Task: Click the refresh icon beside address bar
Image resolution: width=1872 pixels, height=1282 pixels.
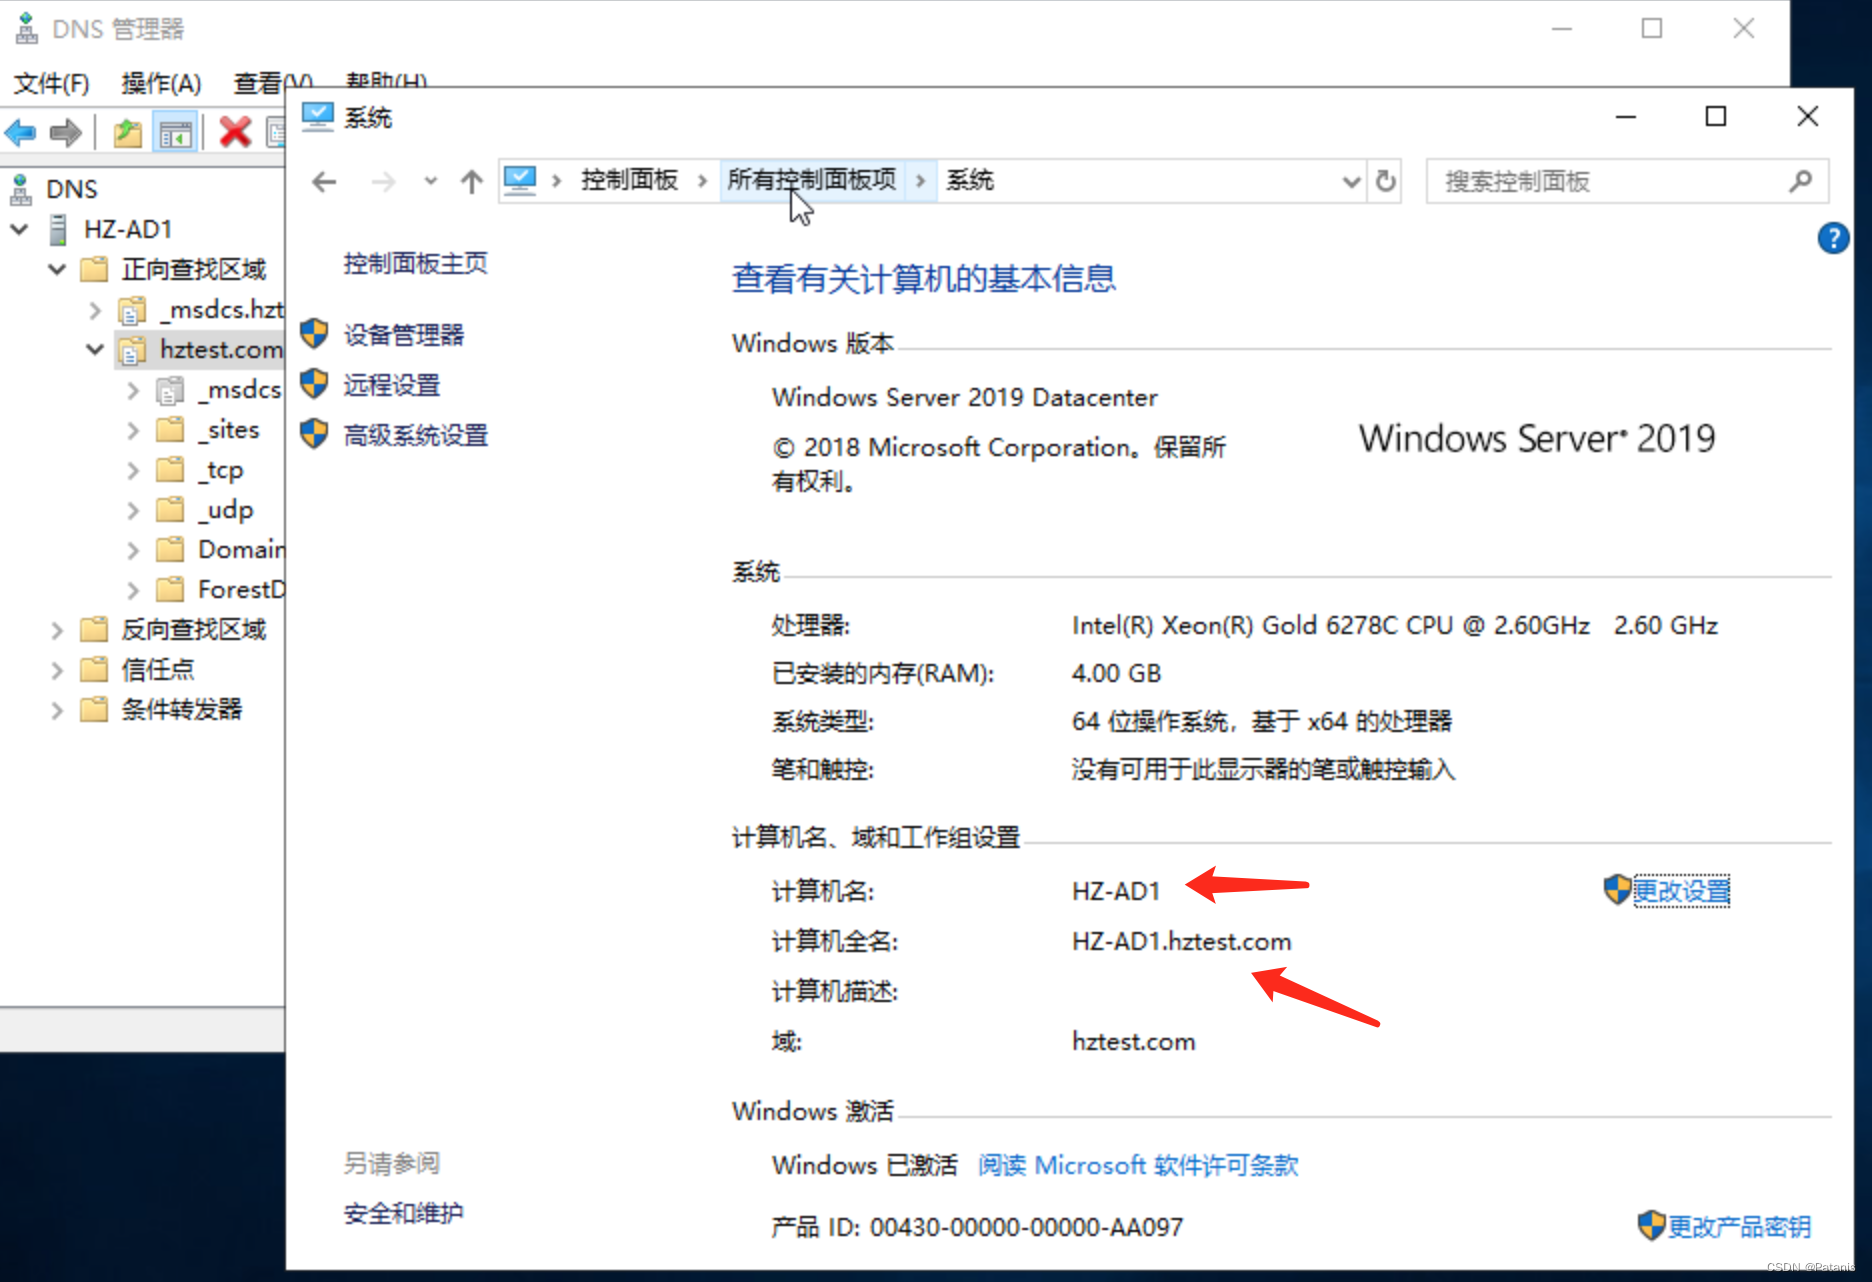Action: click(x=1386, y=181)
